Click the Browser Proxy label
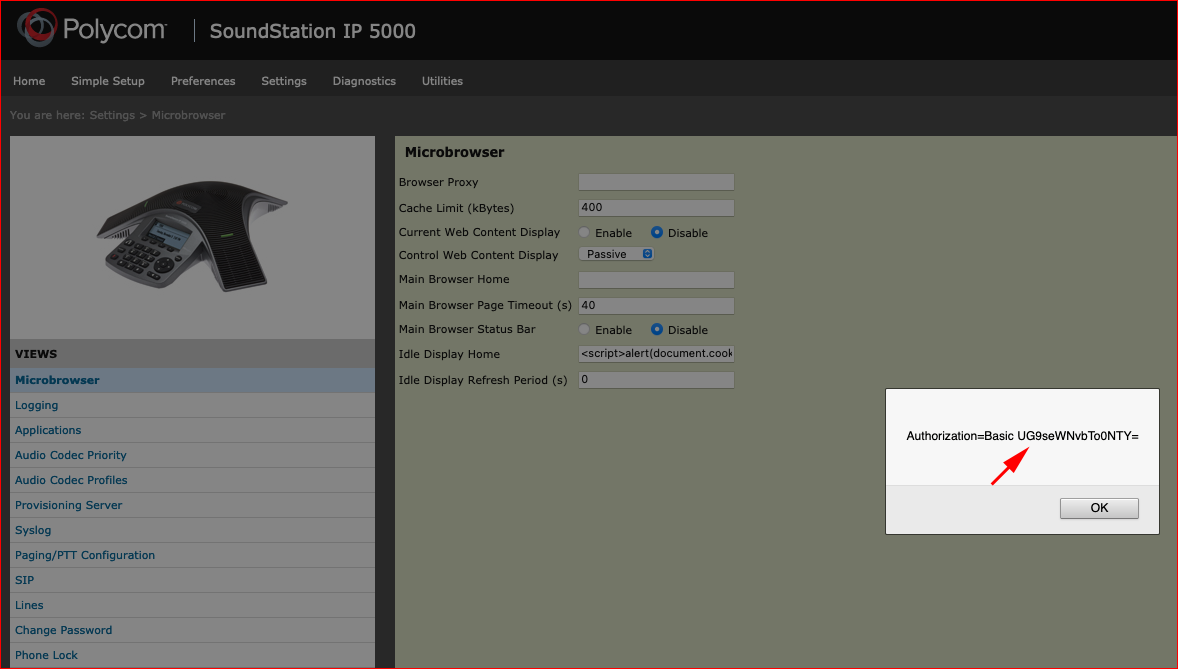 tap(439, 182)
